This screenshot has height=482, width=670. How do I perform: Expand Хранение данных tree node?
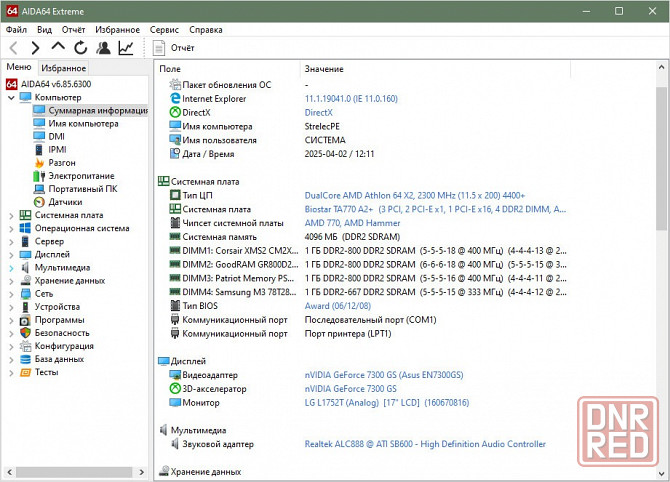pos(12,282)
